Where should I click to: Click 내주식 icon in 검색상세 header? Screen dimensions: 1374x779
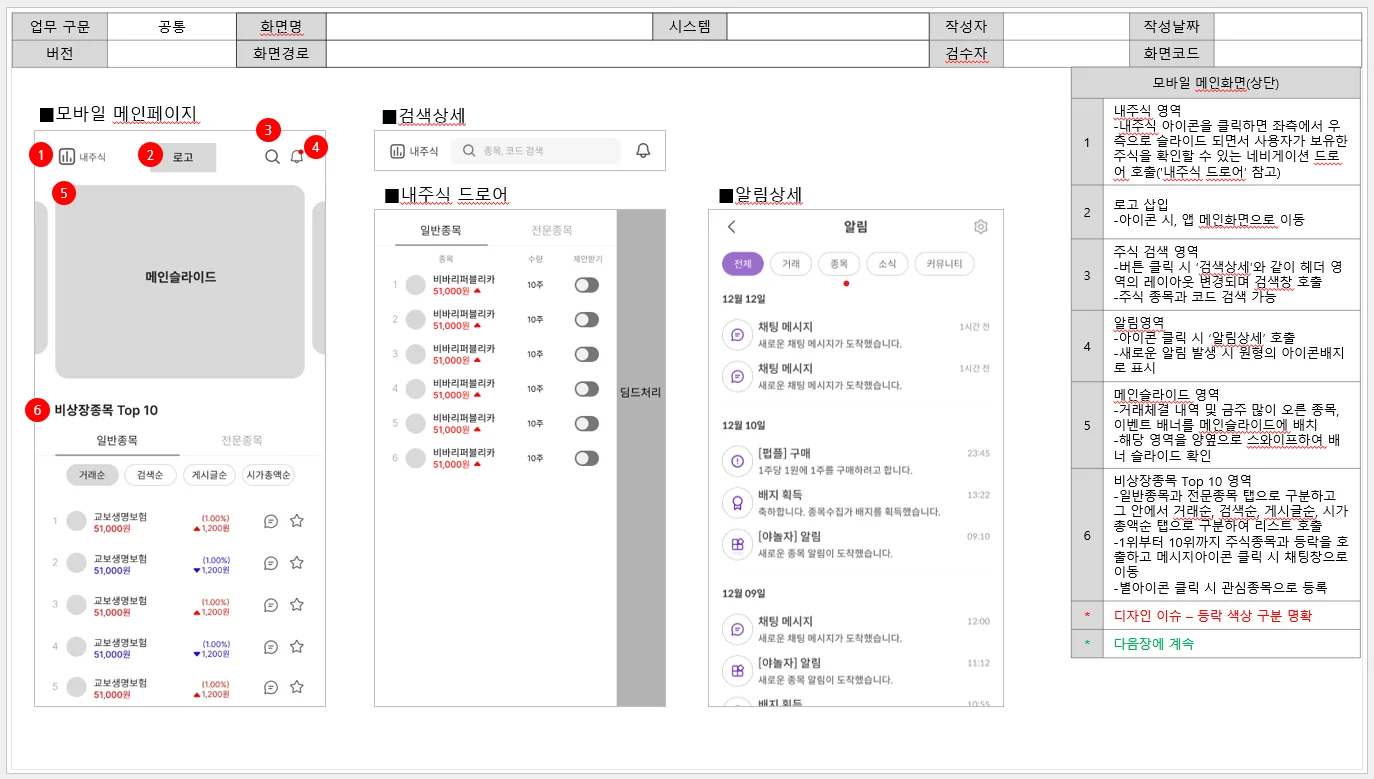pyautogui.click(x=397, y=151)
